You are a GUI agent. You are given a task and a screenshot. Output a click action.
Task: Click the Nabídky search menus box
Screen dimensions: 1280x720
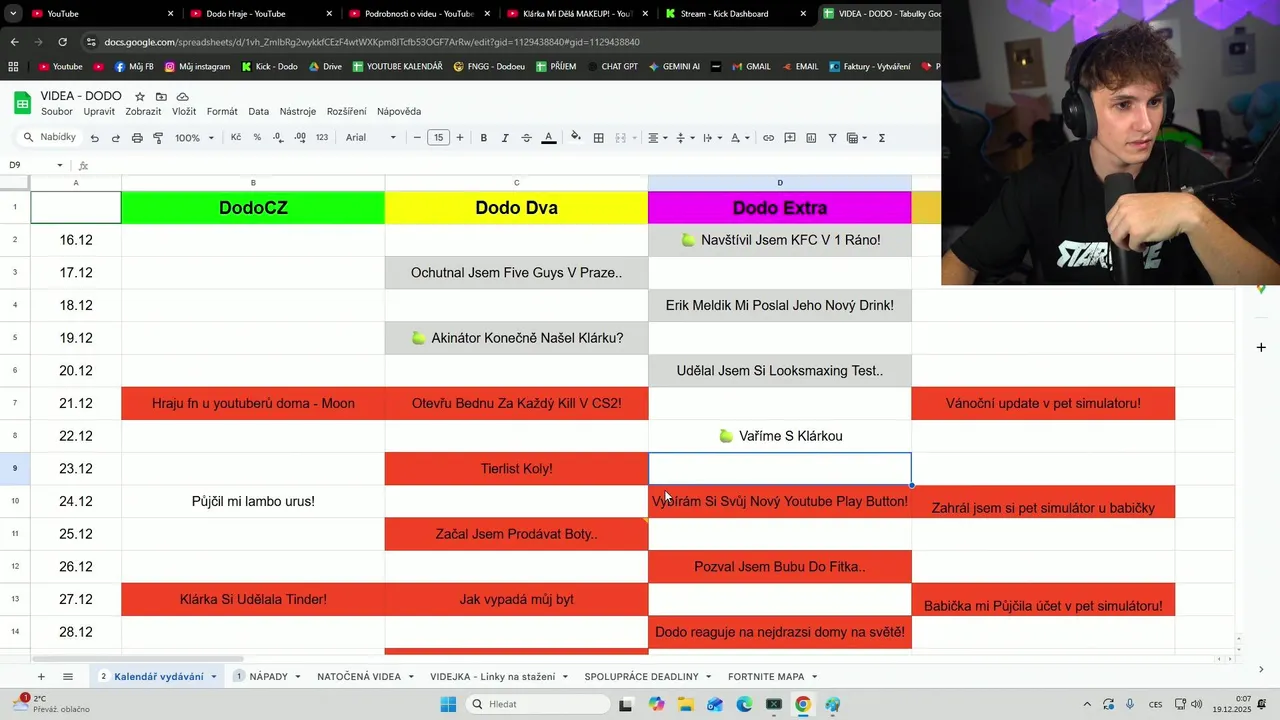click(49, 138)
